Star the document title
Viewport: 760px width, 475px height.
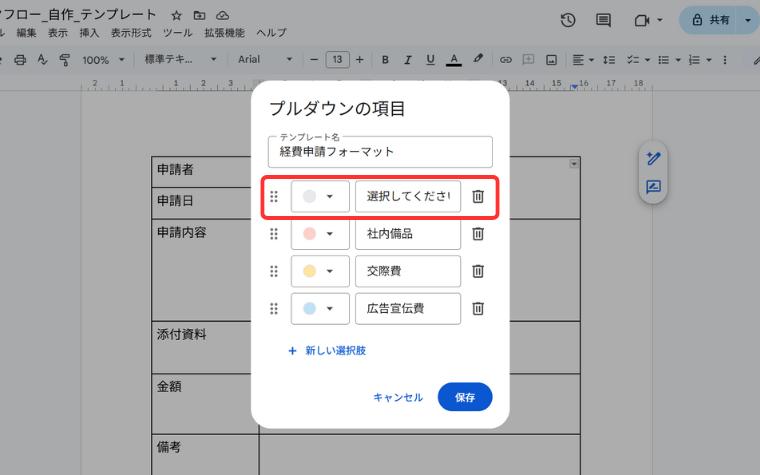point(176,16)
